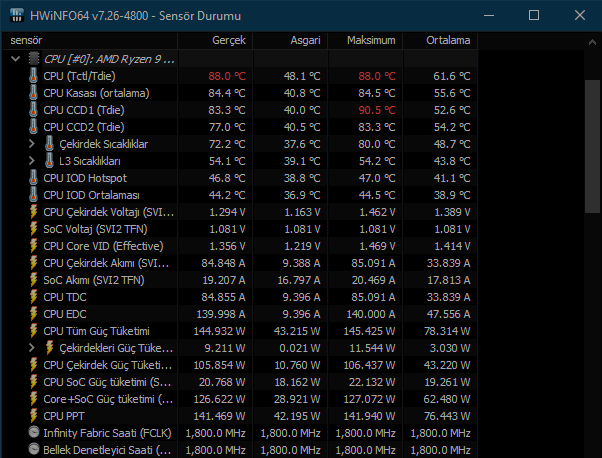Screen dimensions: 602x458
Task: Click the 'Gerçek' column header
Action: (215, 40)
